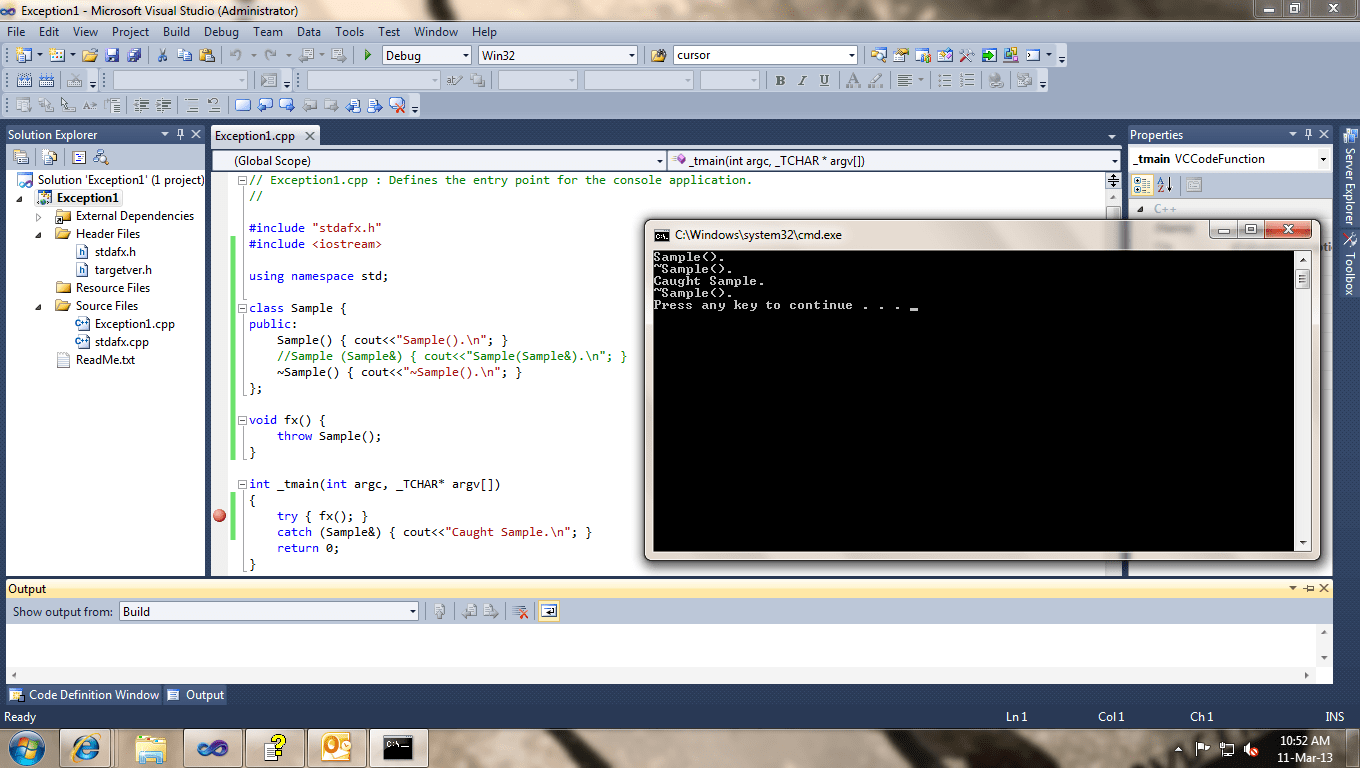Image resolution: width=1360 pixels, height=768 pixels.
Task: Expand the External Dependencies node
Action: 39,216
